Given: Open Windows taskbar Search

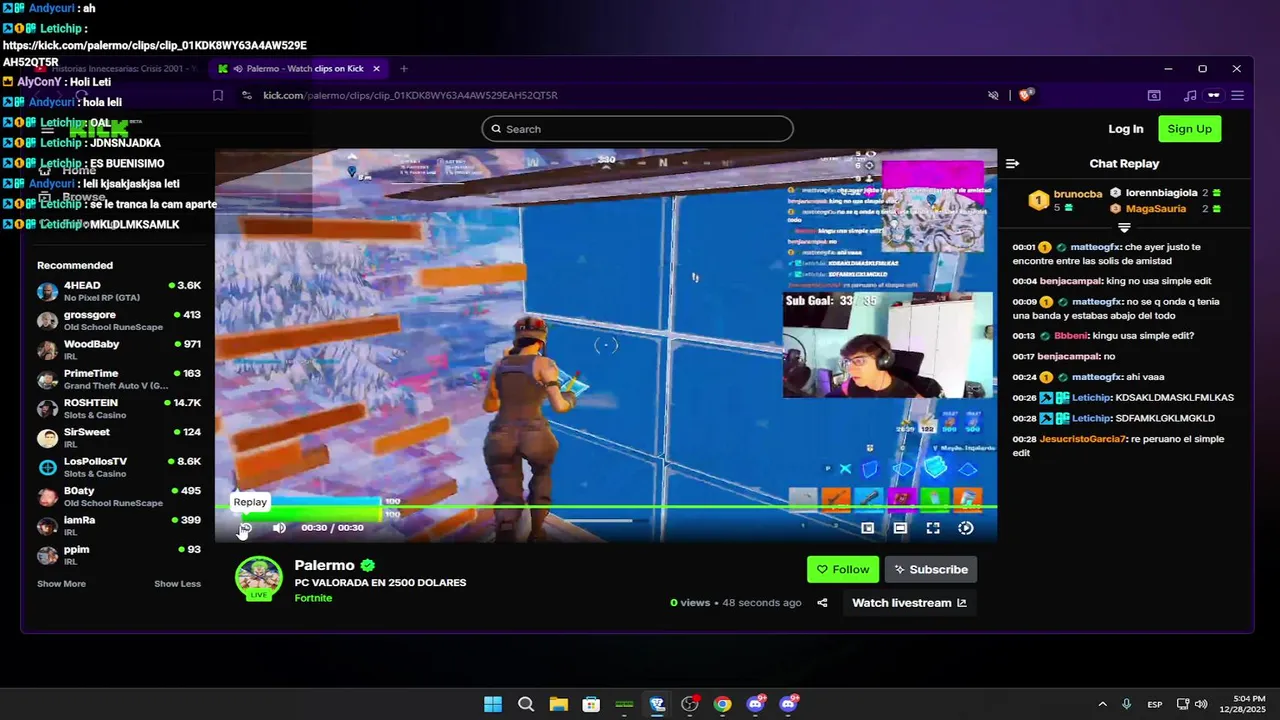Looking at the screenshot, I should tap(526, 704).
